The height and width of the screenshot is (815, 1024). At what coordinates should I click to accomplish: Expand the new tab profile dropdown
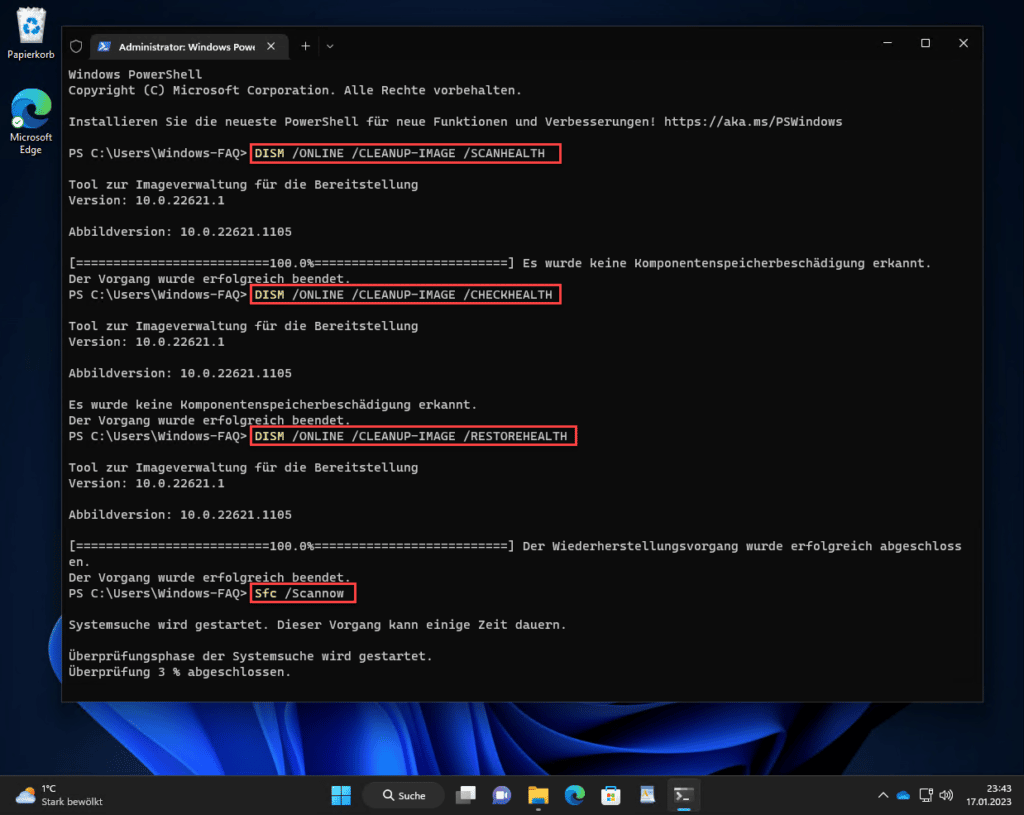330,46
